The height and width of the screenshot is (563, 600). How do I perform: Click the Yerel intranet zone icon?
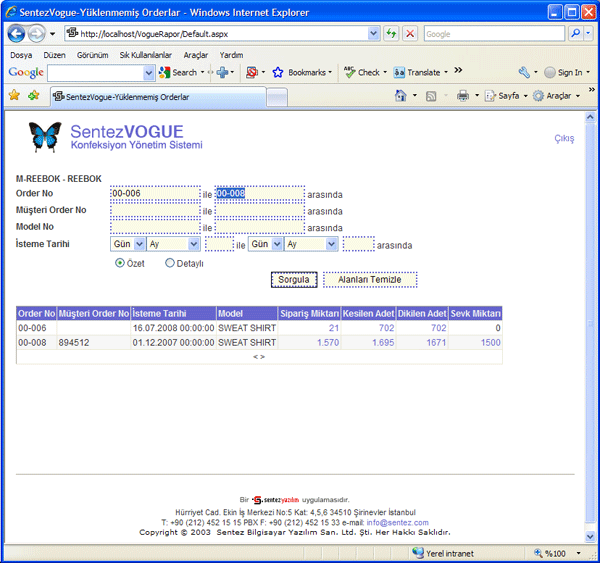tap(418, 553)
